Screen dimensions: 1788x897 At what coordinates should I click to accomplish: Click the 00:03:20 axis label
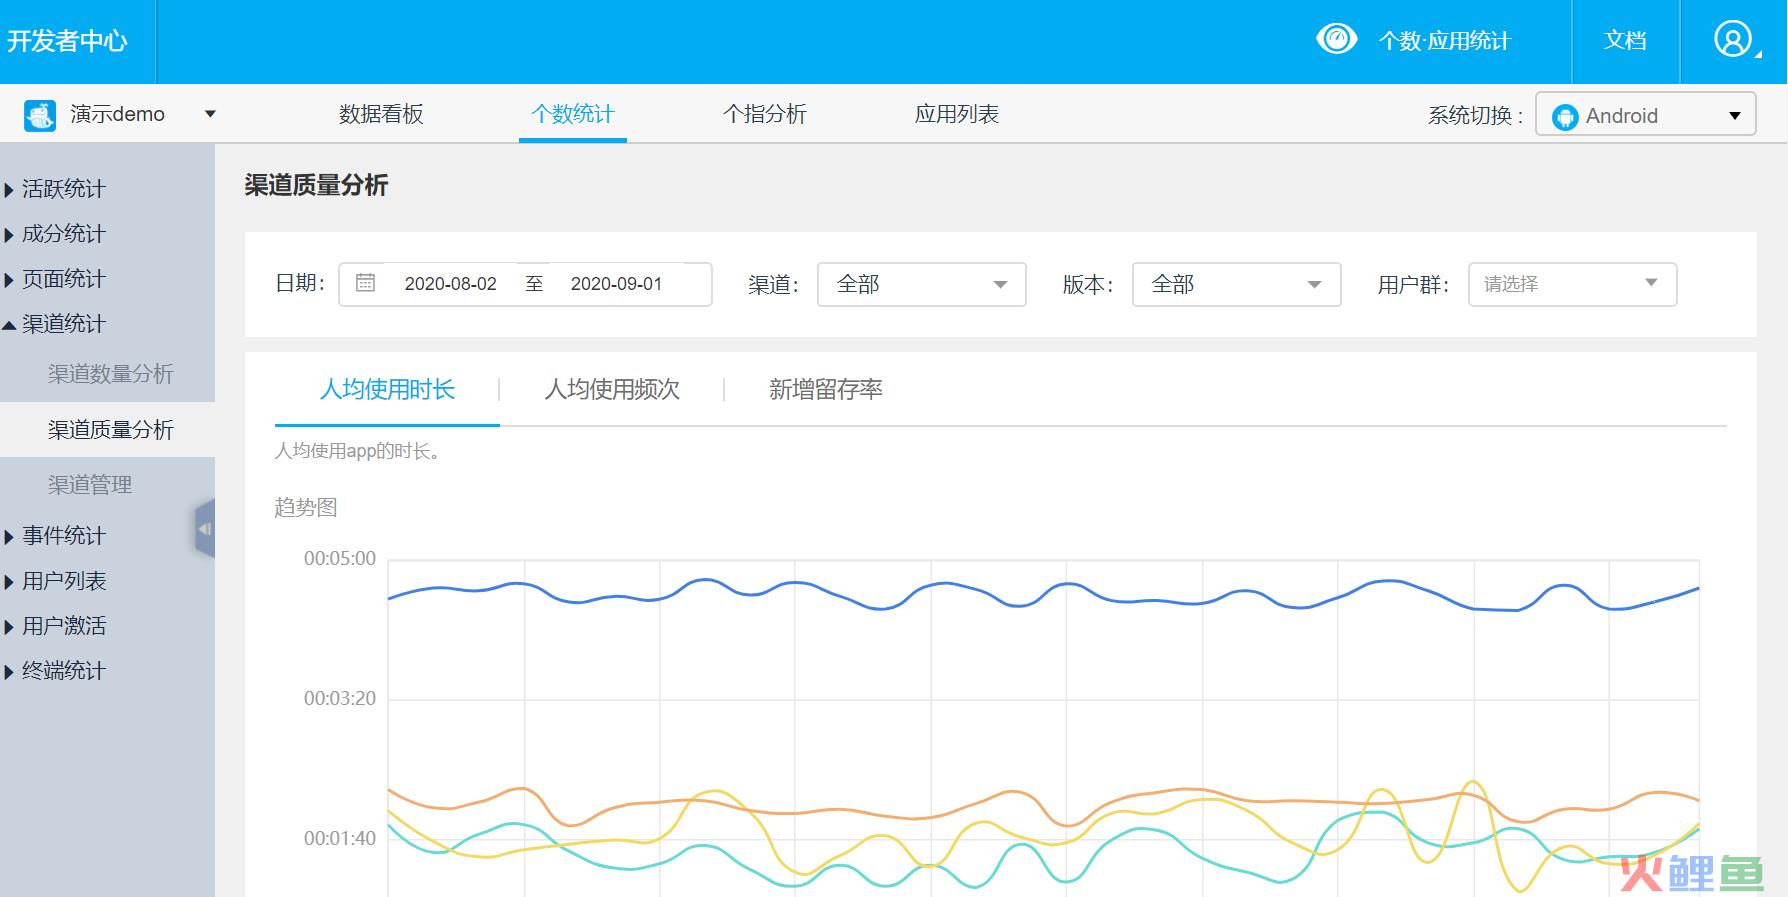(x=340, y=699)
